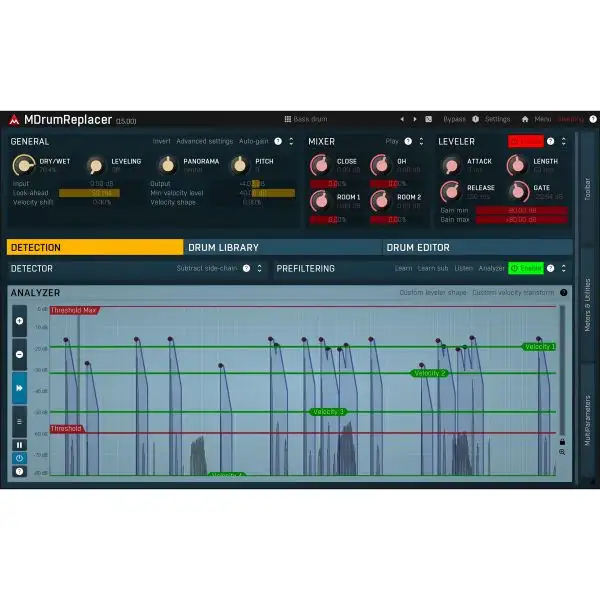The image size is (600, 600).
Task: Click Custom velocity transform
Action: click(x=513, y=292)
